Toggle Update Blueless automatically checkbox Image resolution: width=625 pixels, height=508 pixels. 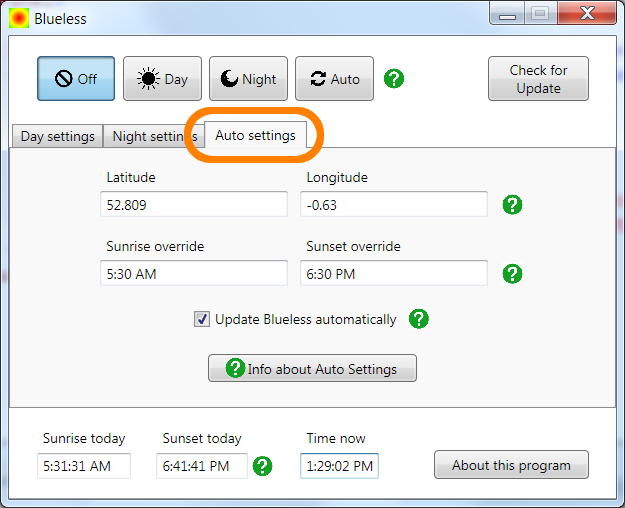tap(202, 320)
